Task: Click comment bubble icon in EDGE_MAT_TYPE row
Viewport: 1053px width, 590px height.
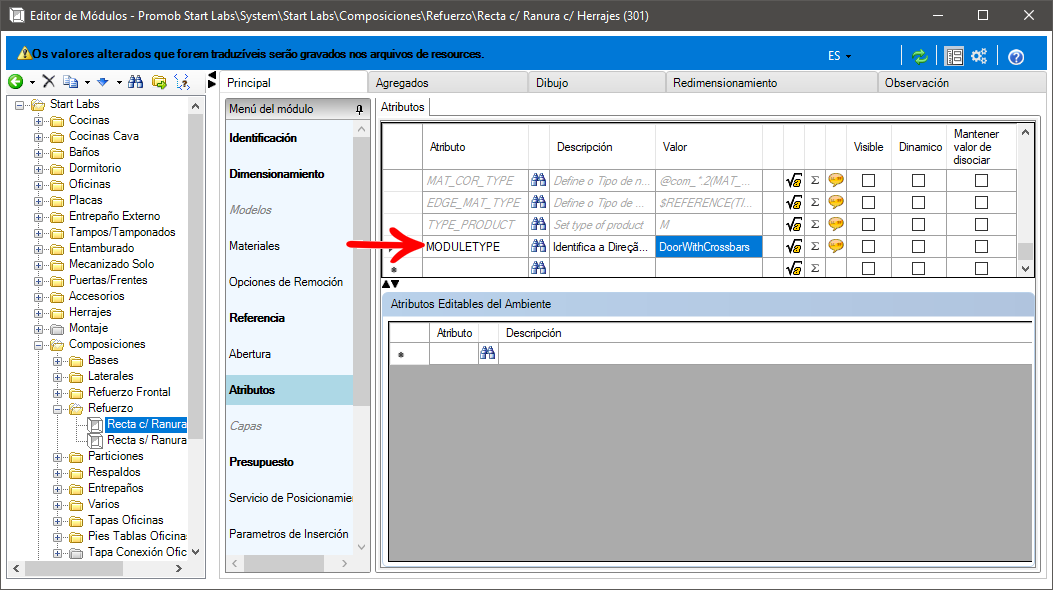Action: [836, 202]
